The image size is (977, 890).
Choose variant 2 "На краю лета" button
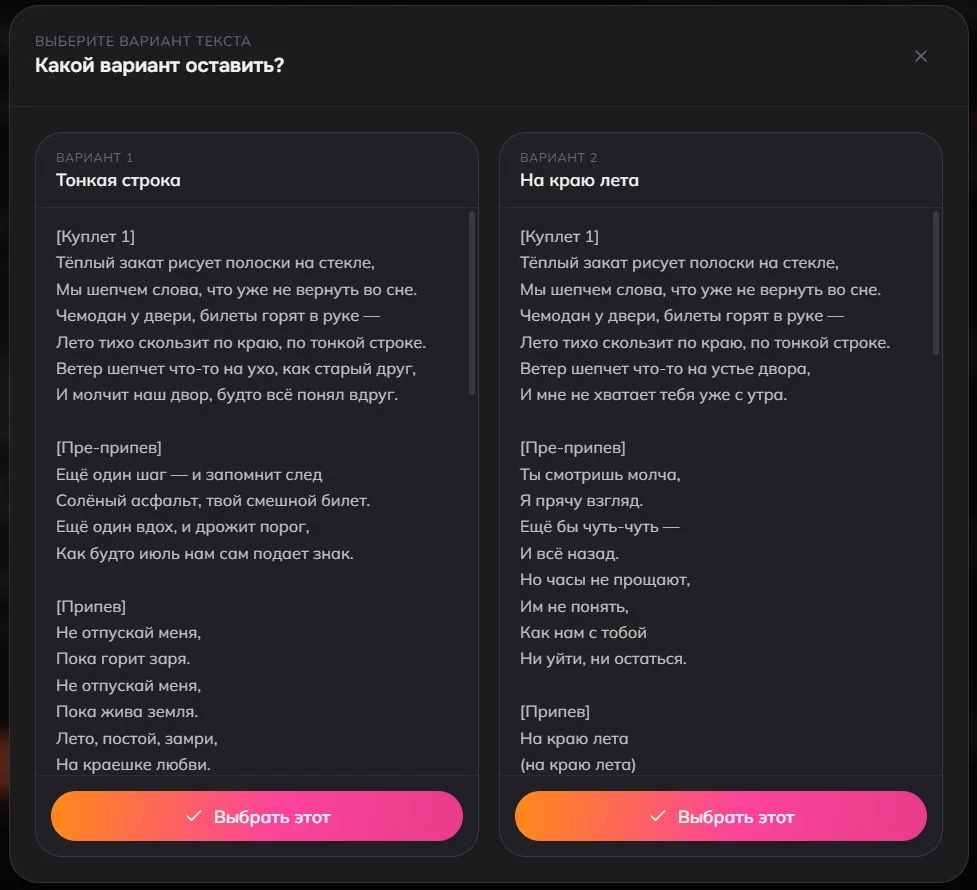click(x=720, y=816)
